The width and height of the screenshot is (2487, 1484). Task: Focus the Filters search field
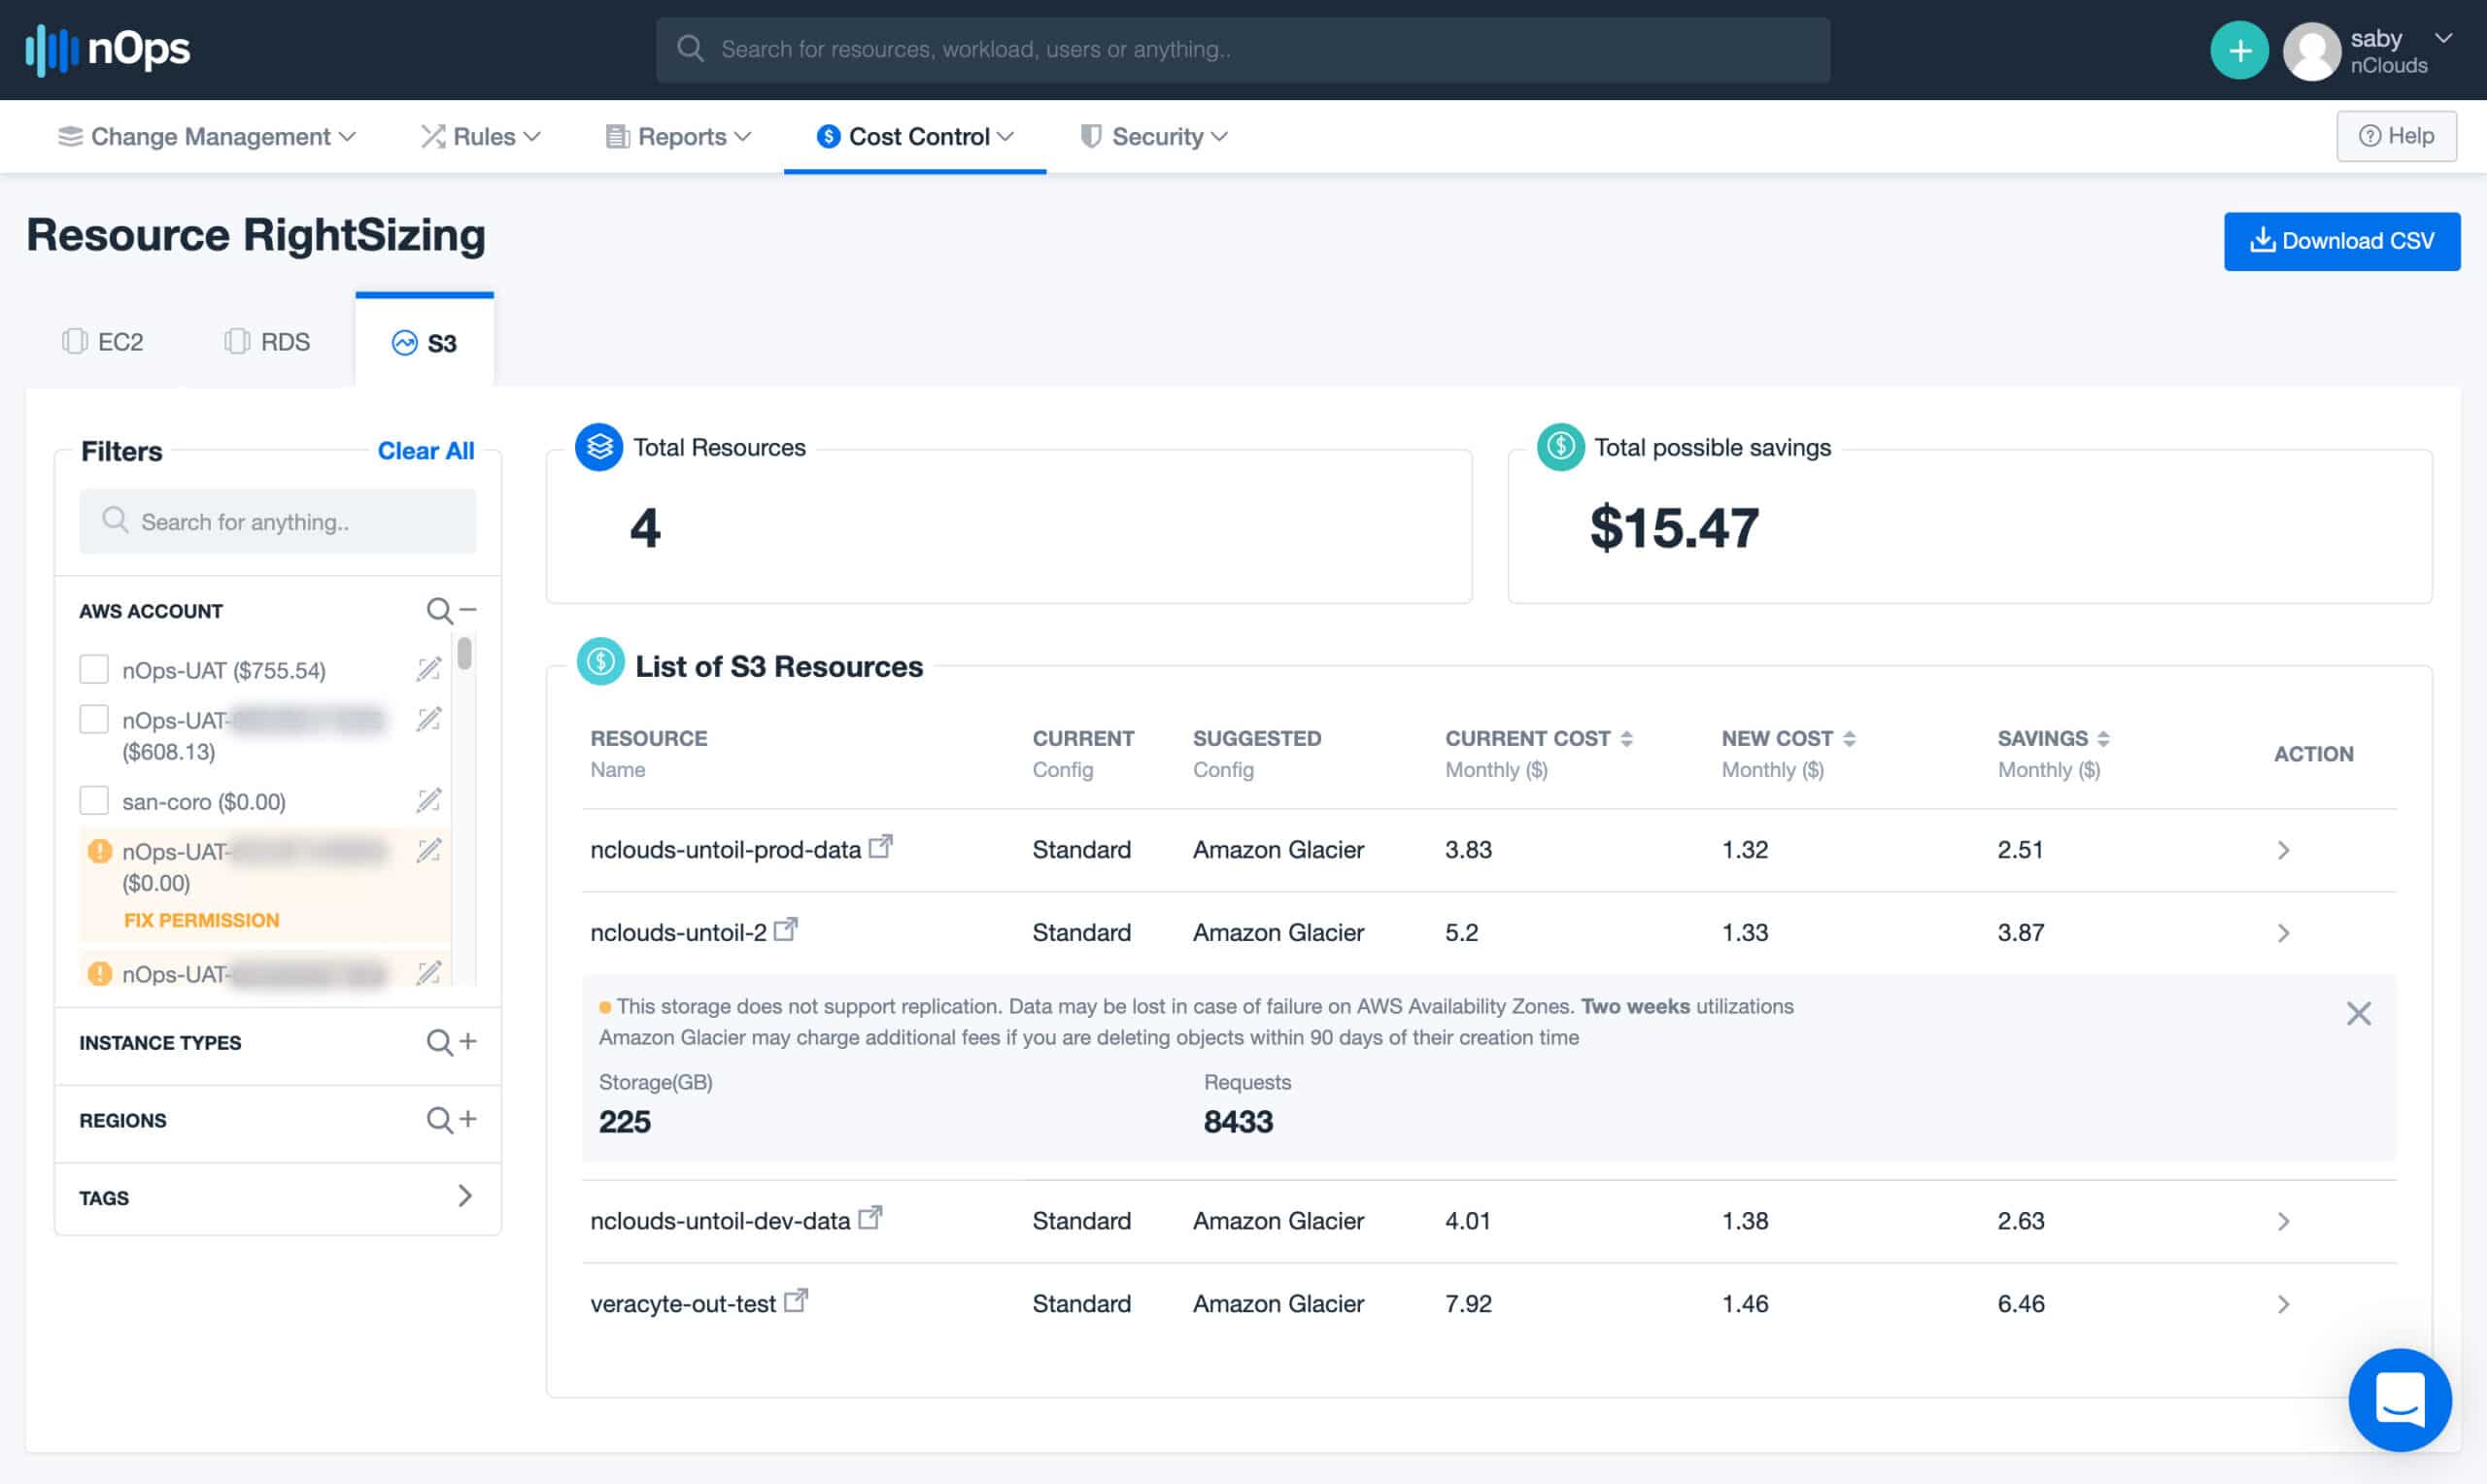pyautogui.click(x=278, y=521)
